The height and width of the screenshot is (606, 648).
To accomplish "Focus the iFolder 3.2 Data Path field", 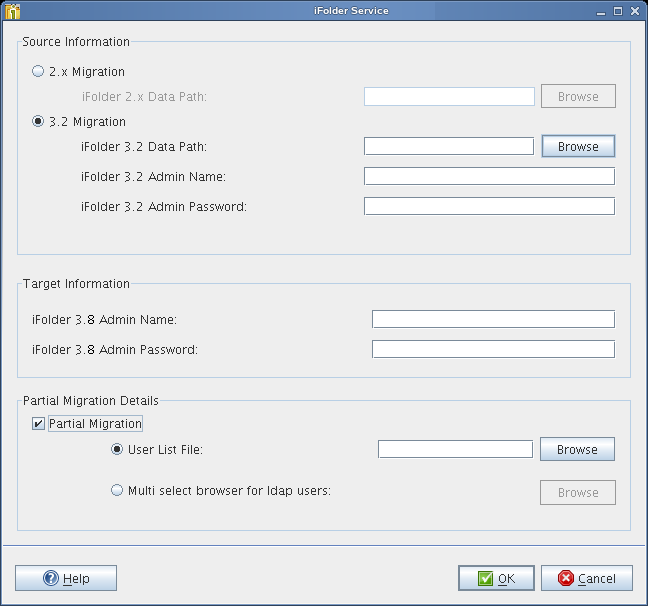I will pyautogui.click(x=449, y=146).
